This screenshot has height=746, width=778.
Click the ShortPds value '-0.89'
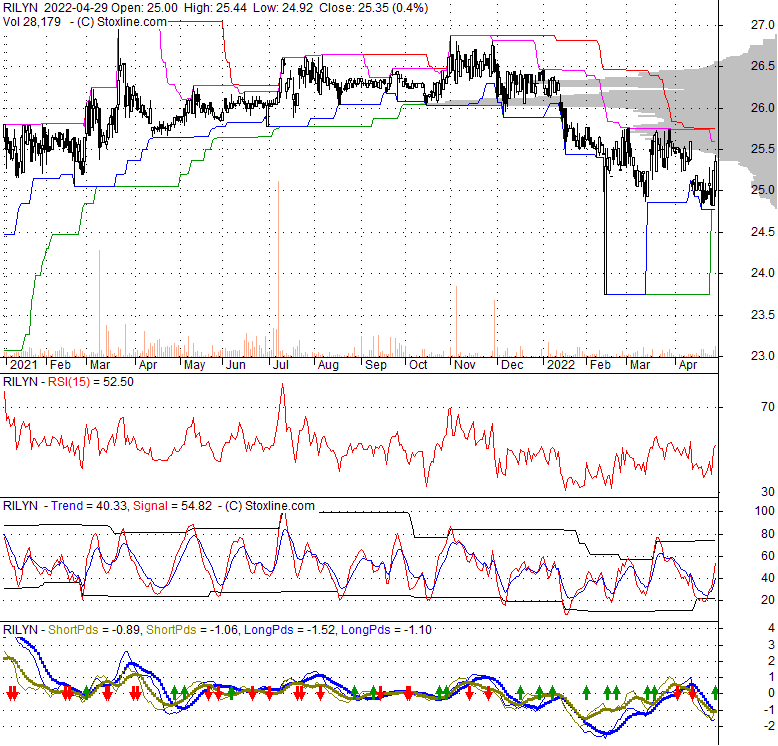coord(126,630)
